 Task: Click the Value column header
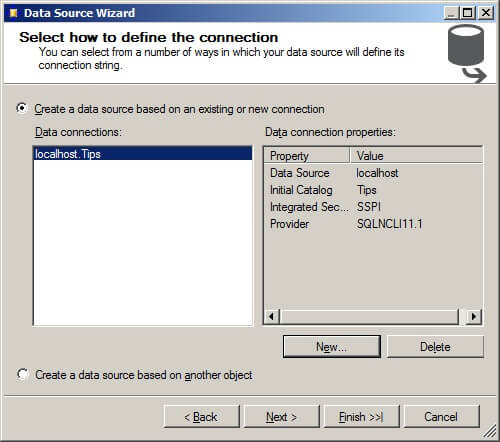pyautogui.click(x=416, y=155)
